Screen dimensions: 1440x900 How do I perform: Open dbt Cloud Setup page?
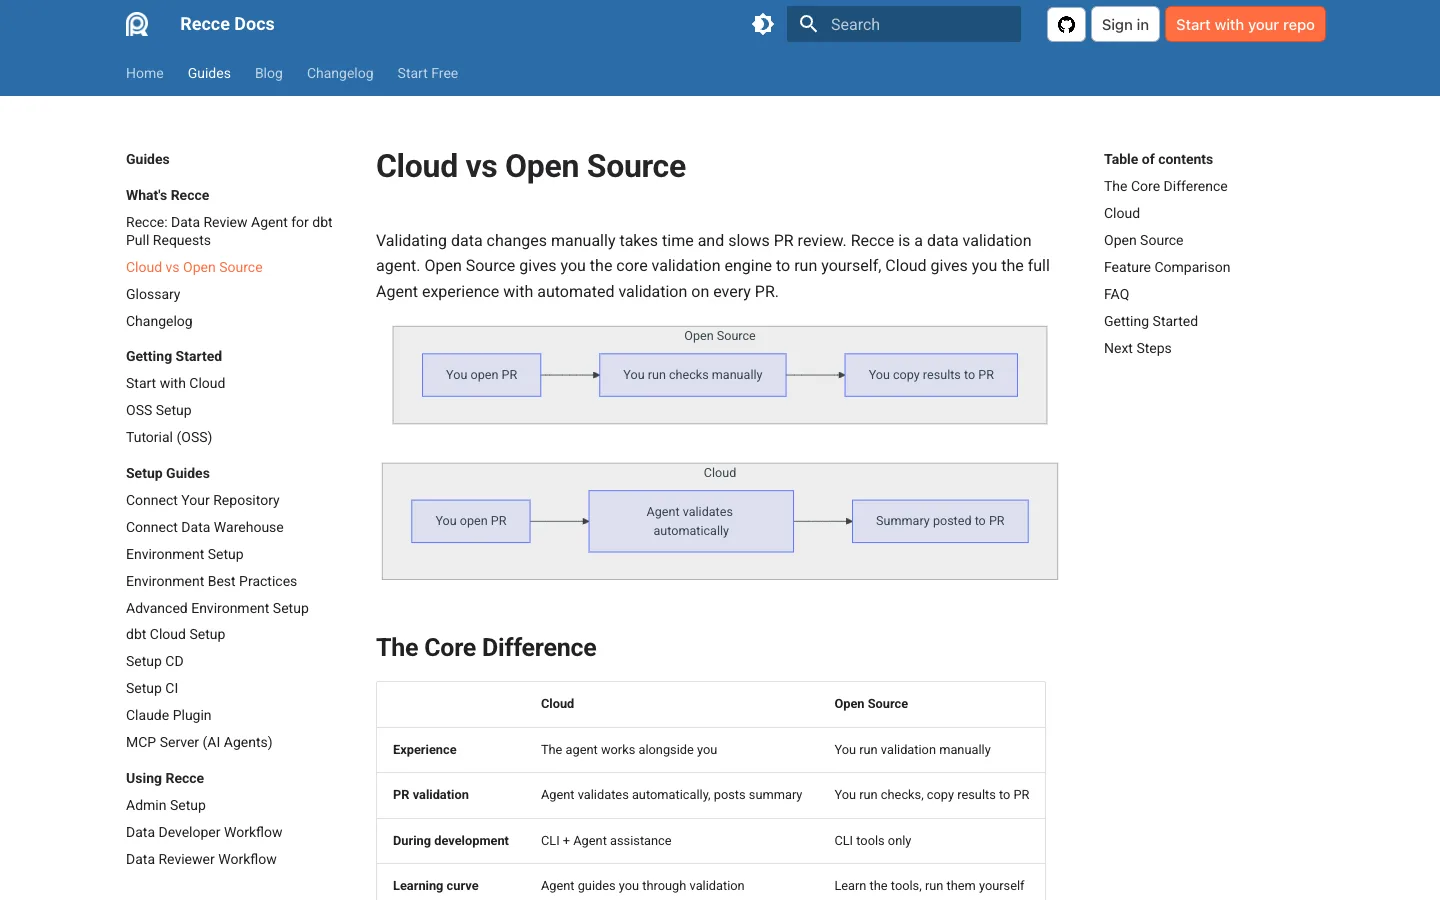tap(175, 634)
